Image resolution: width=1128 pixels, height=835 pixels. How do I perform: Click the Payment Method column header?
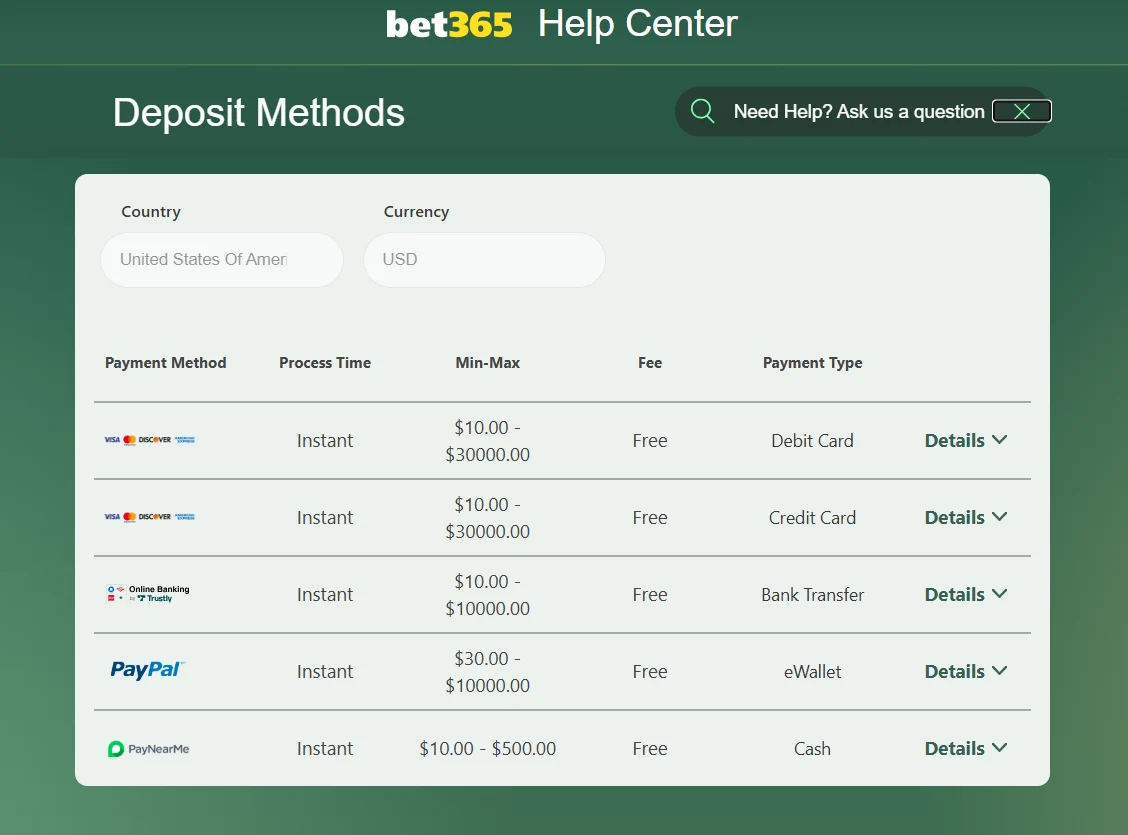pyautogui.click(x=165, y=362)
